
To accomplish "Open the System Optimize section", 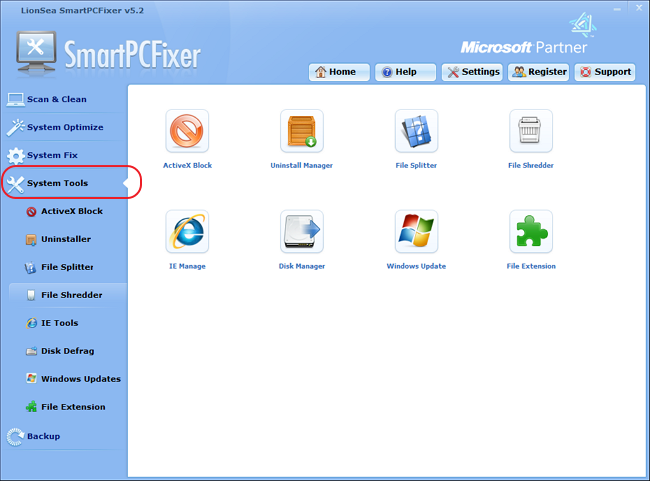I will point(64,127).
